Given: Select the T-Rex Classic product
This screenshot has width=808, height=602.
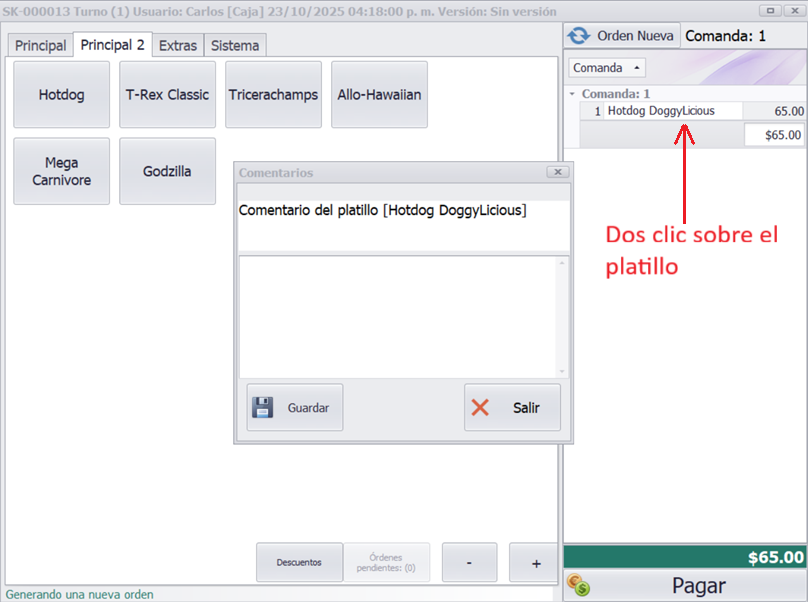Looking at the screenshot, I should 167,95.
